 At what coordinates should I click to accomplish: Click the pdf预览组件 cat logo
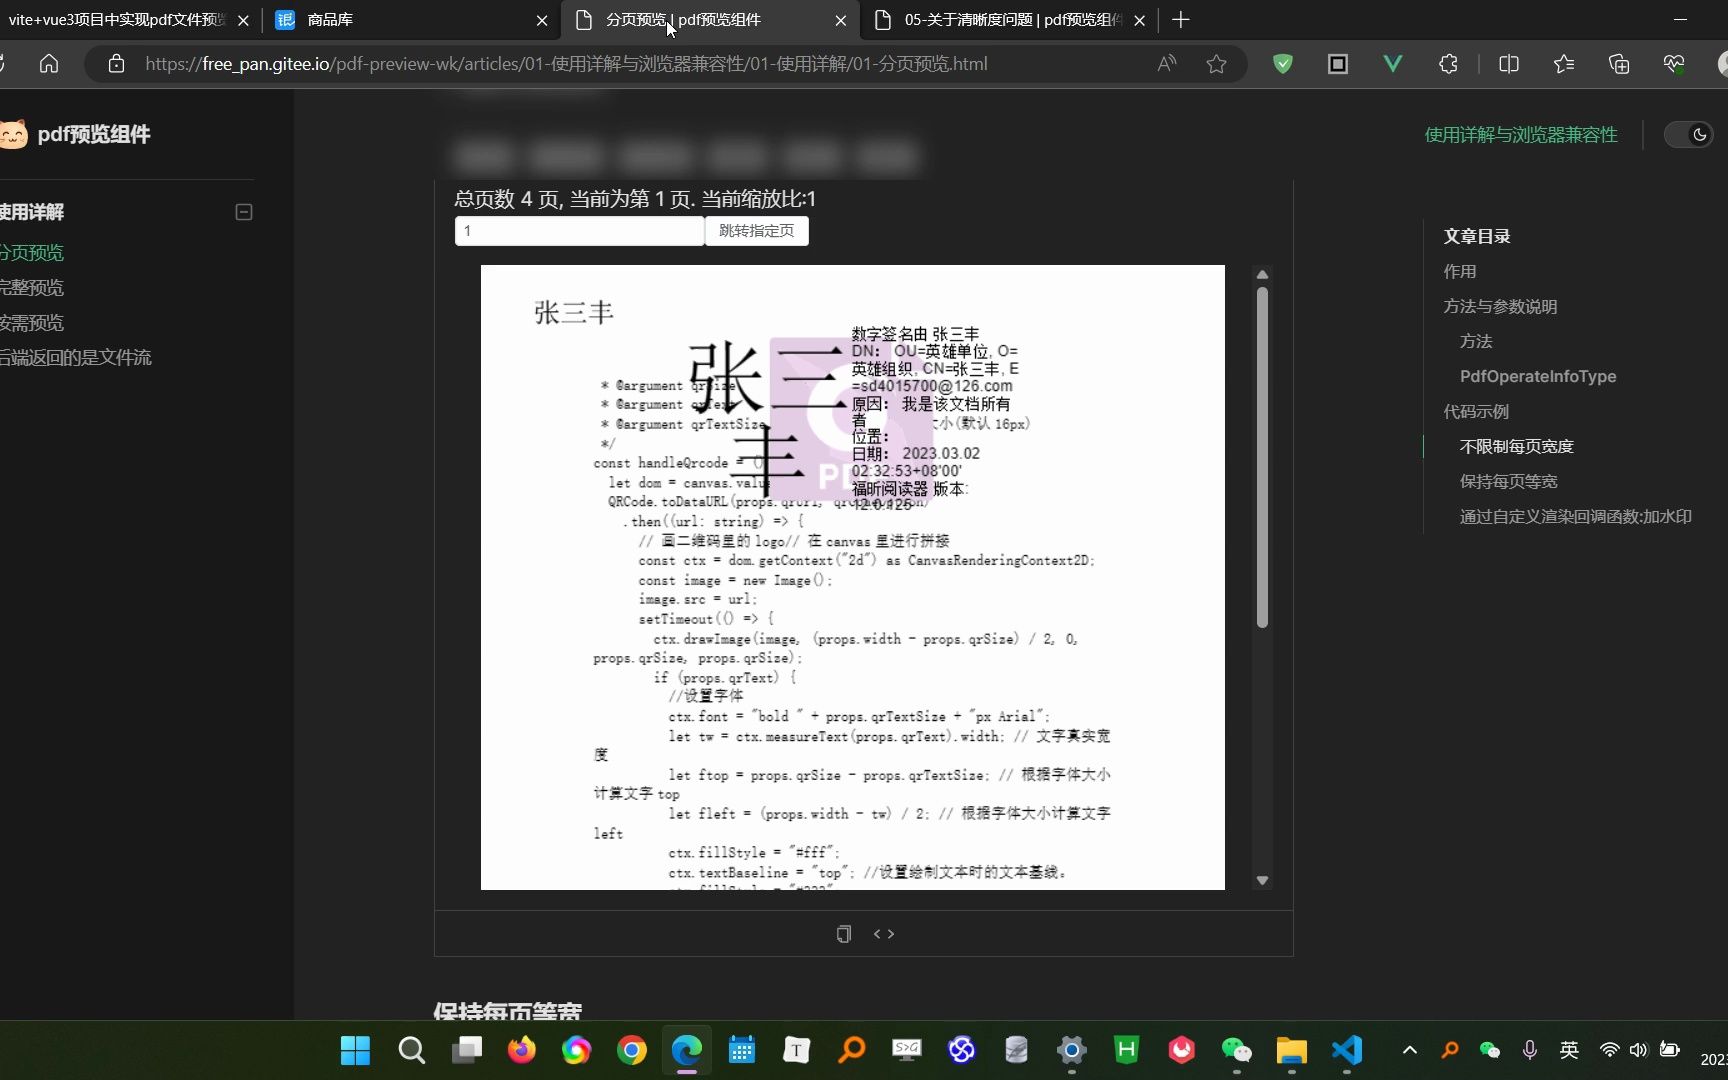(x=14, y=134)
